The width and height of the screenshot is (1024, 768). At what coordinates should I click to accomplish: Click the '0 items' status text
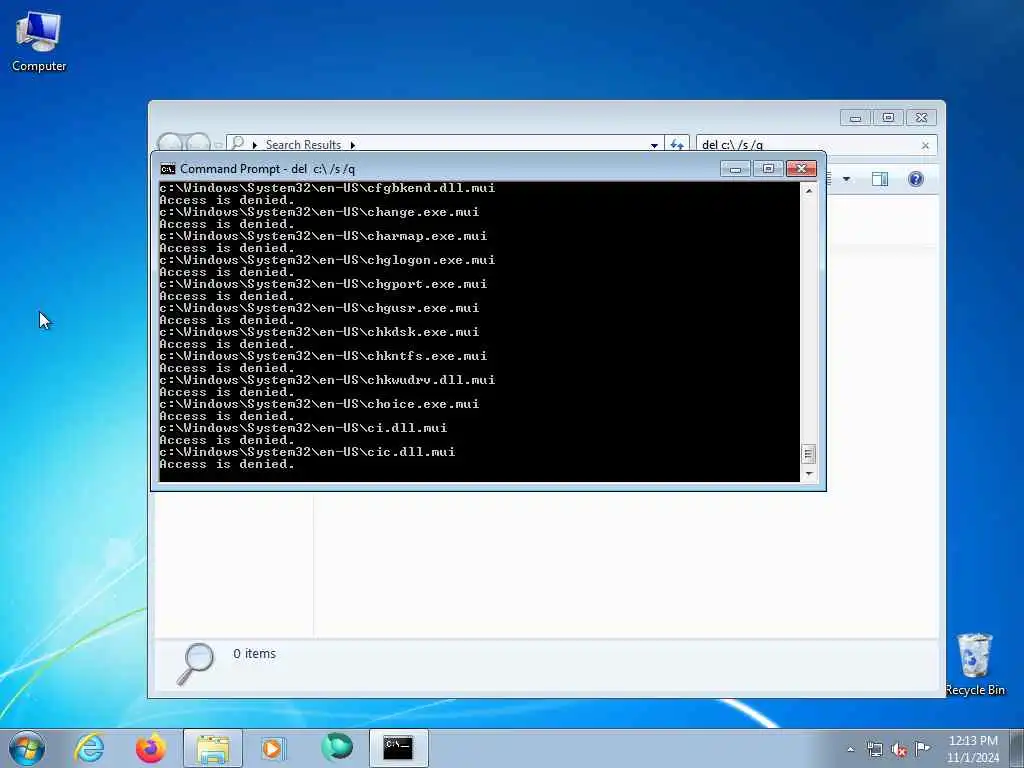(x=255, y=654)
